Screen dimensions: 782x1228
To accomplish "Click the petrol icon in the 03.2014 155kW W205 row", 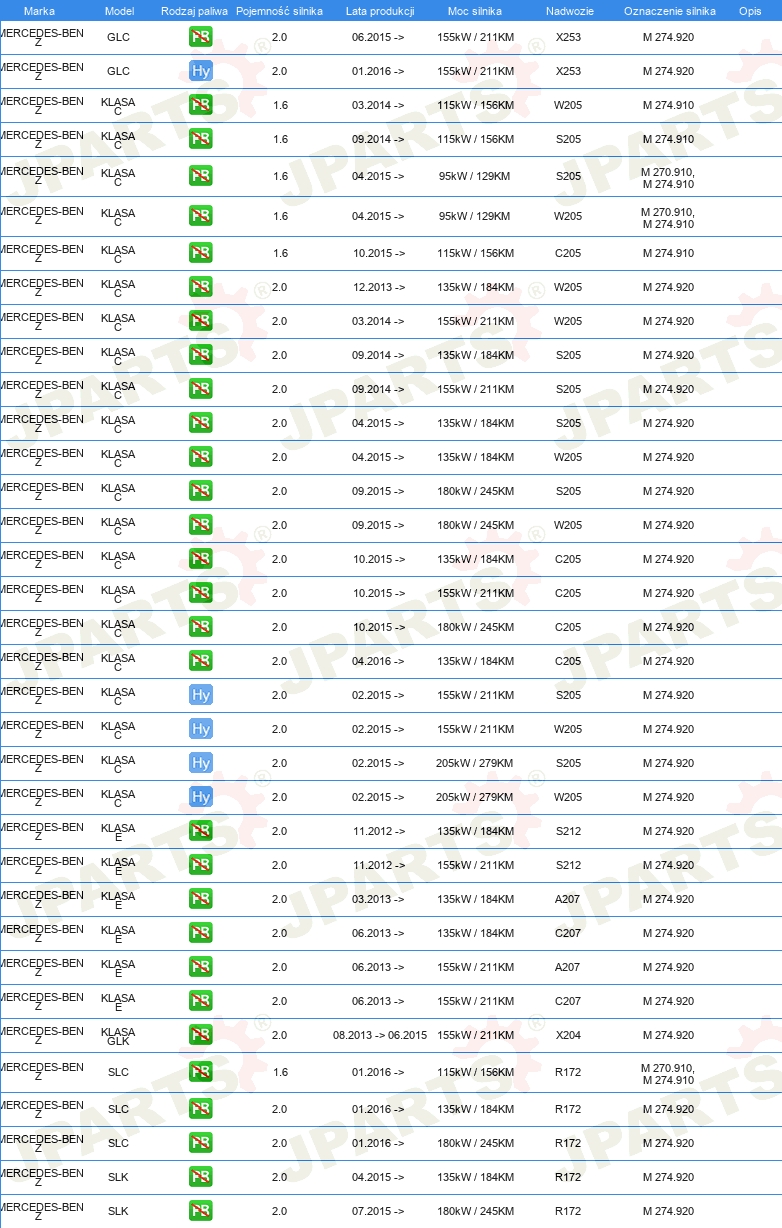I will [x=200, y=322].
